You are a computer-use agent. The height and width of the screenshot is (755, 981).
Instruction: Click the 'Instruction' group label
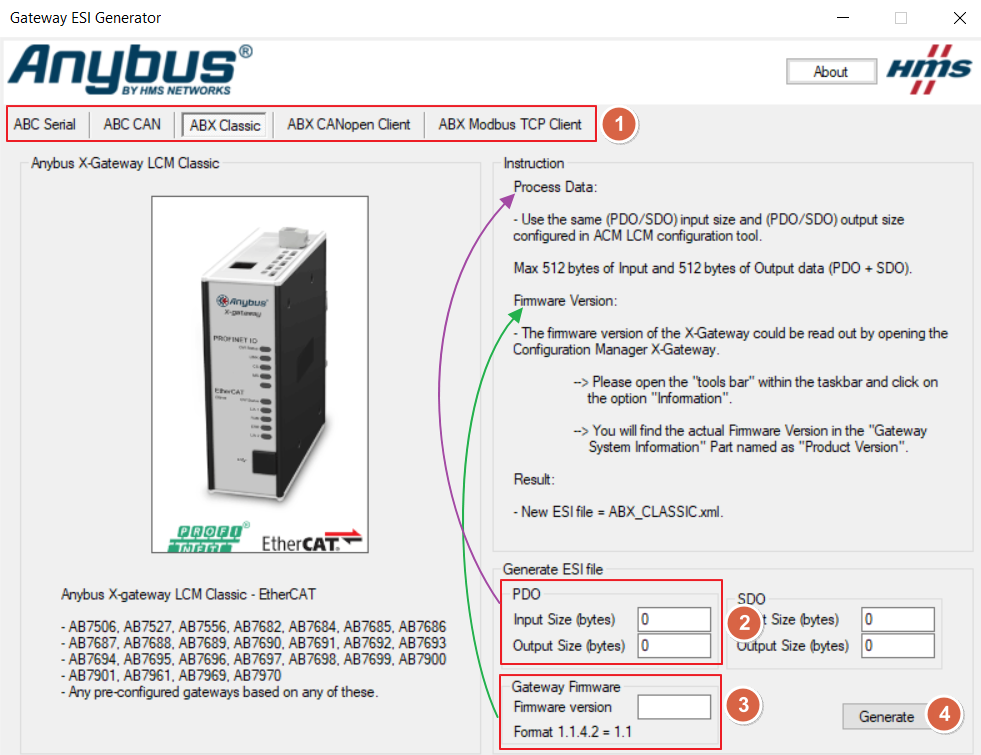[534, 163]
